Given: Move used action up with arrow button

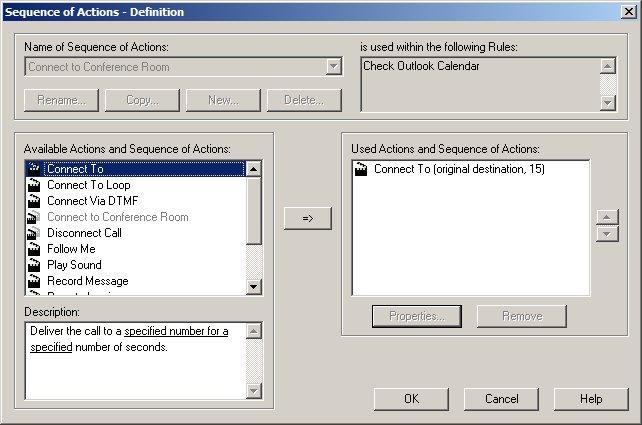Looking at the screenshot, I should pos(607,217).
